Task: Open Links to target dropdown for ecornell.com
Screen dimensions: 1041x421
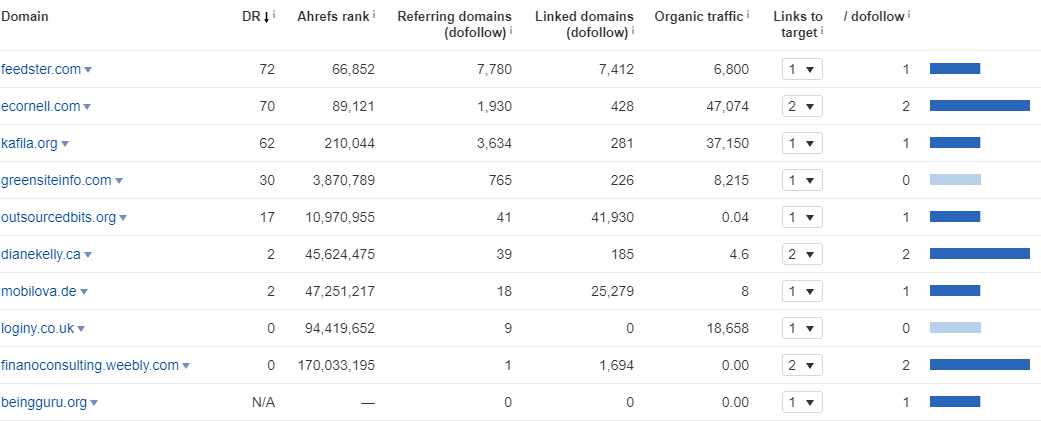Action: (x=802, y=106)
